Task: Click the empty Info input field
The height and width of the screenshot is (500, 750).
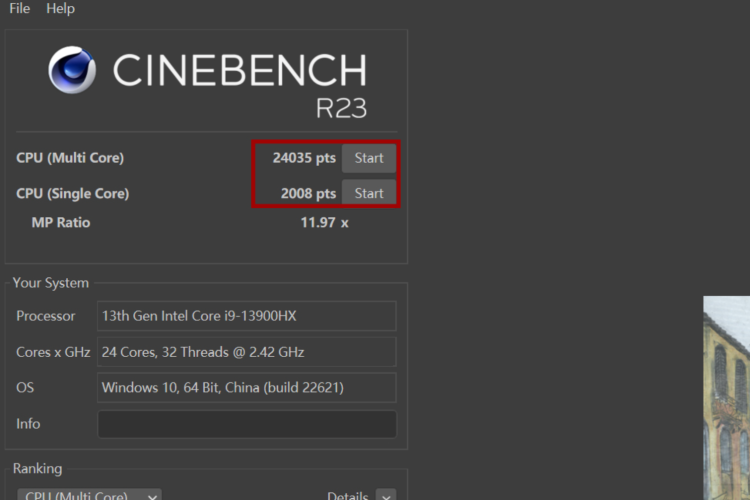Action: (246, 424)
